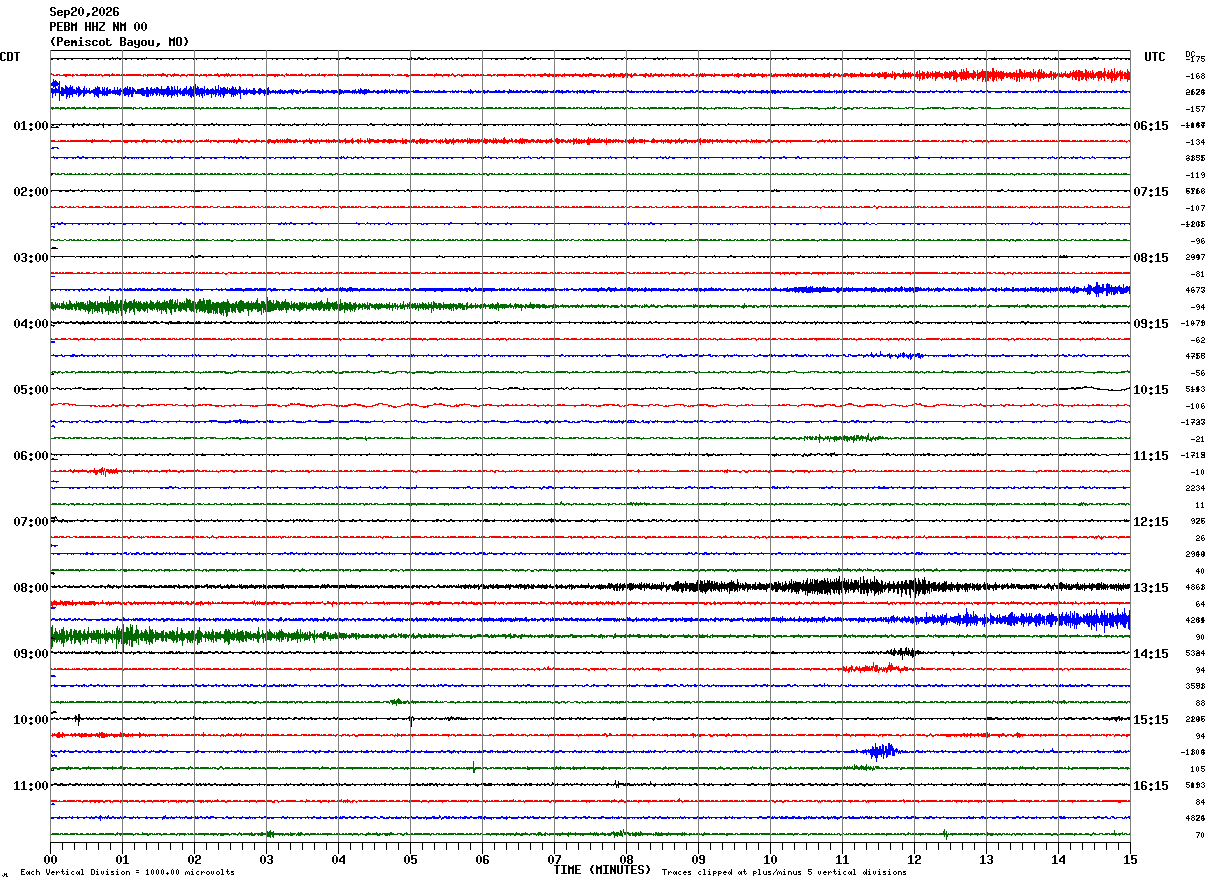This screenshot has width=1210, height=886.
Task: Select the 13:15 UTC row label
Action: [1150, 587]
